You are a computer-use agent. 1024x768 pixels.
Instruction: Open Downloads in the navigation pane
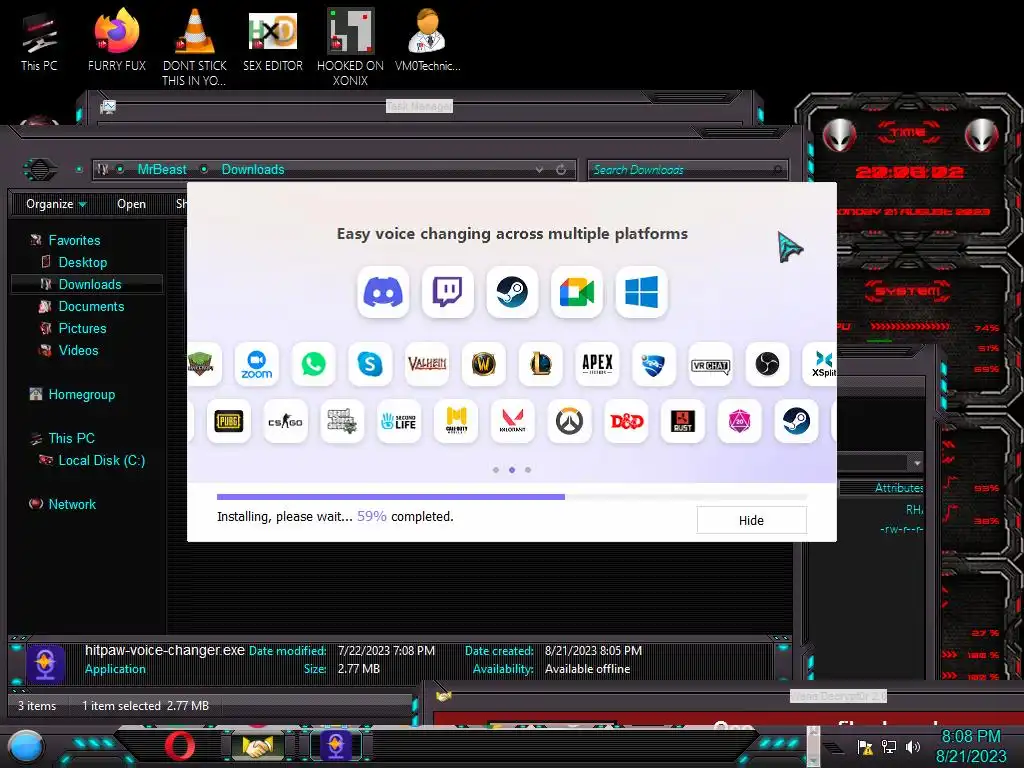tap(89, 284)
